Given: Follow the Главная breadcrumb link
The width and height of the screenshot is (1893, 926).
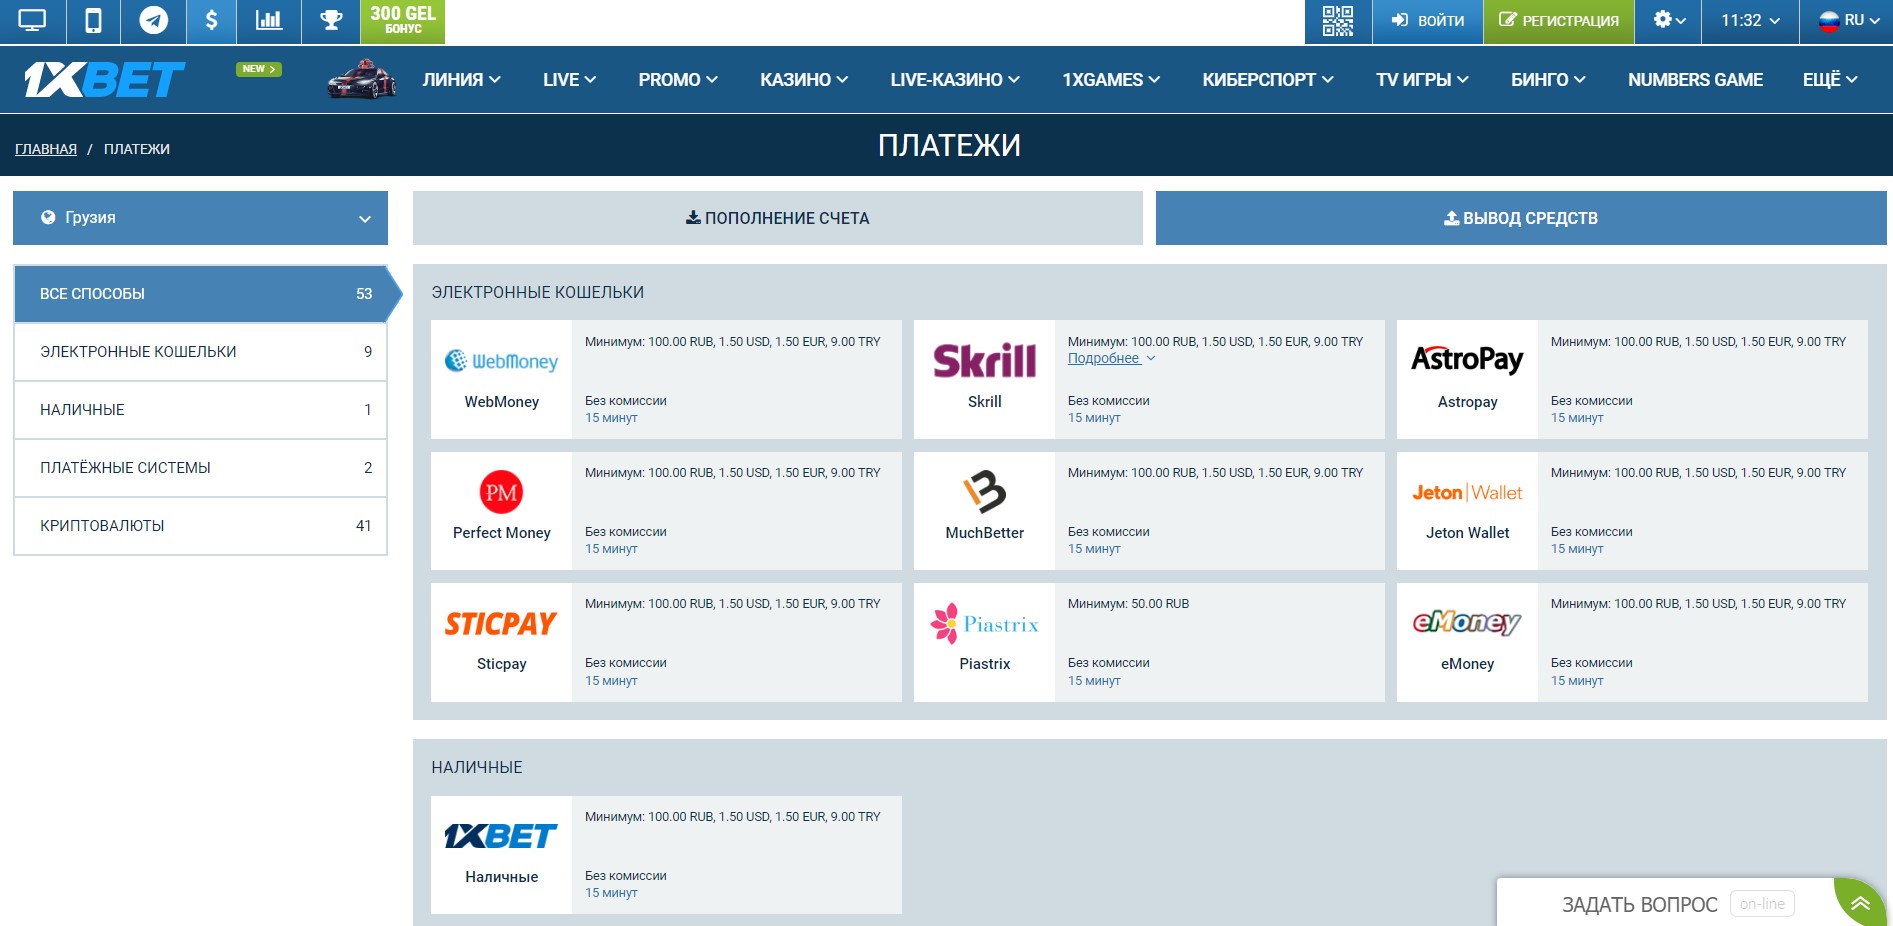Looking at the screenshot, I should click(x=46, y=149).
